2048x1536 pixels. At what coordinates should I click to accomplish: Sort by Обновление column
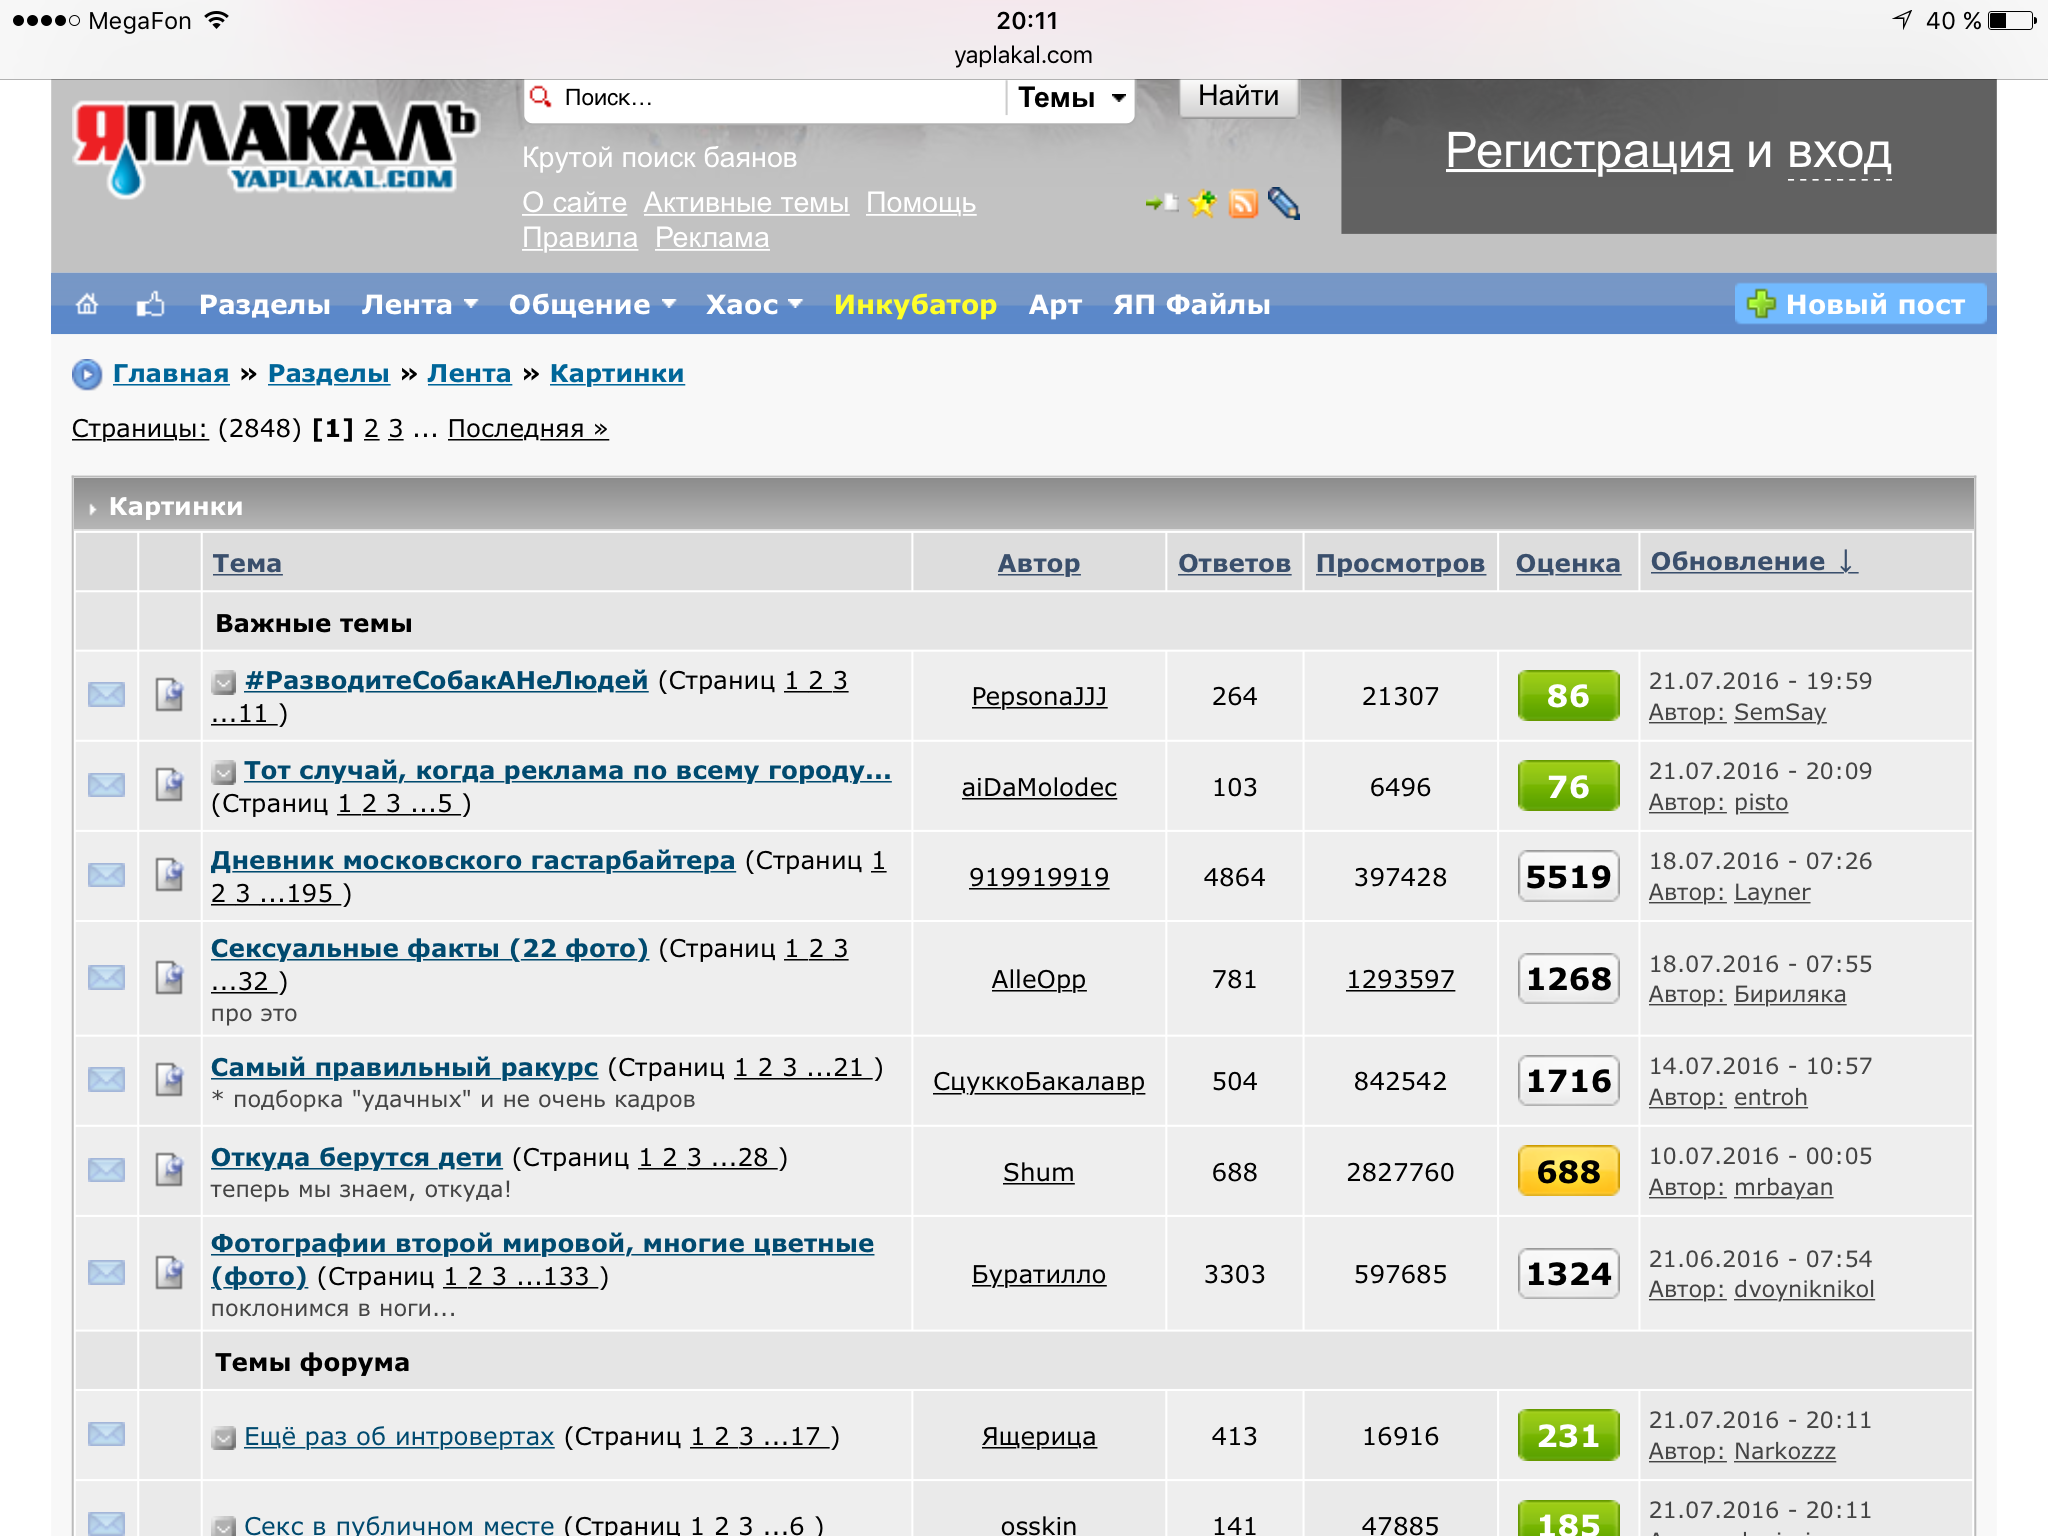point(1753,561)
